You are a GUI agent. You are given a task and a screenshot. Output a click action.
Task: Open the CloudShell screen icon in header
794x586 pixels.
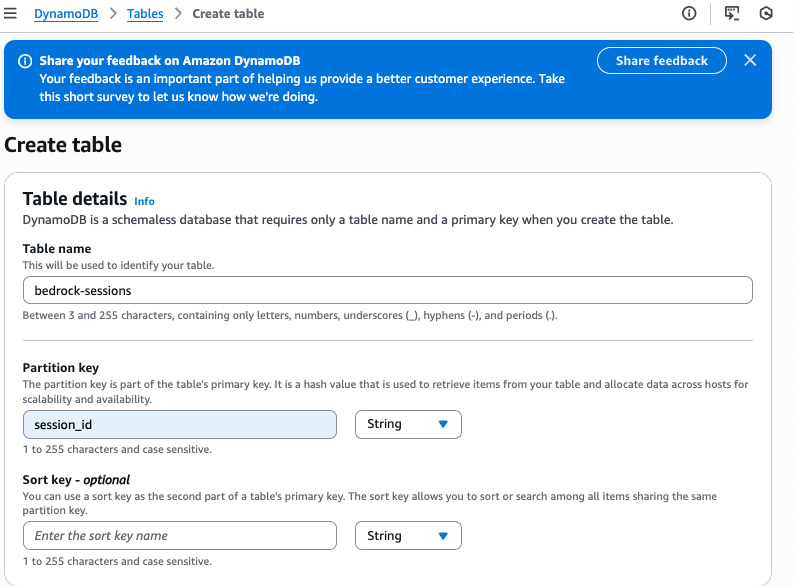point(732,13)
